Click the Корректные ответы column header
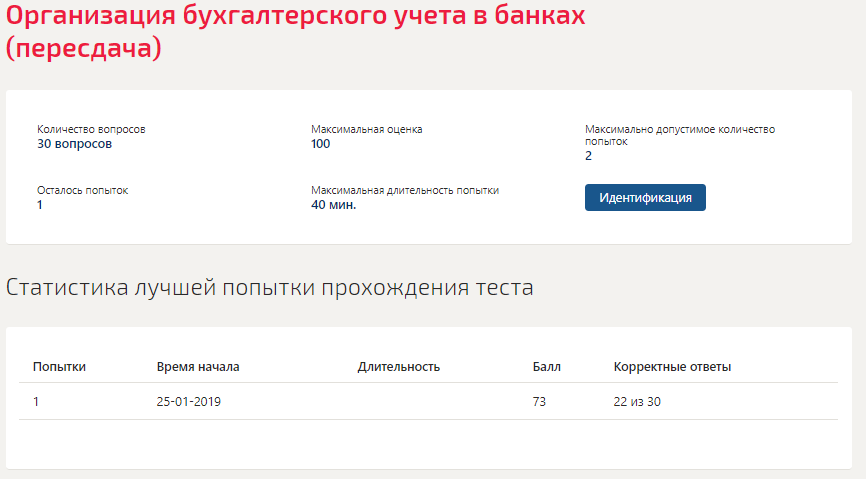 point(672,367)
